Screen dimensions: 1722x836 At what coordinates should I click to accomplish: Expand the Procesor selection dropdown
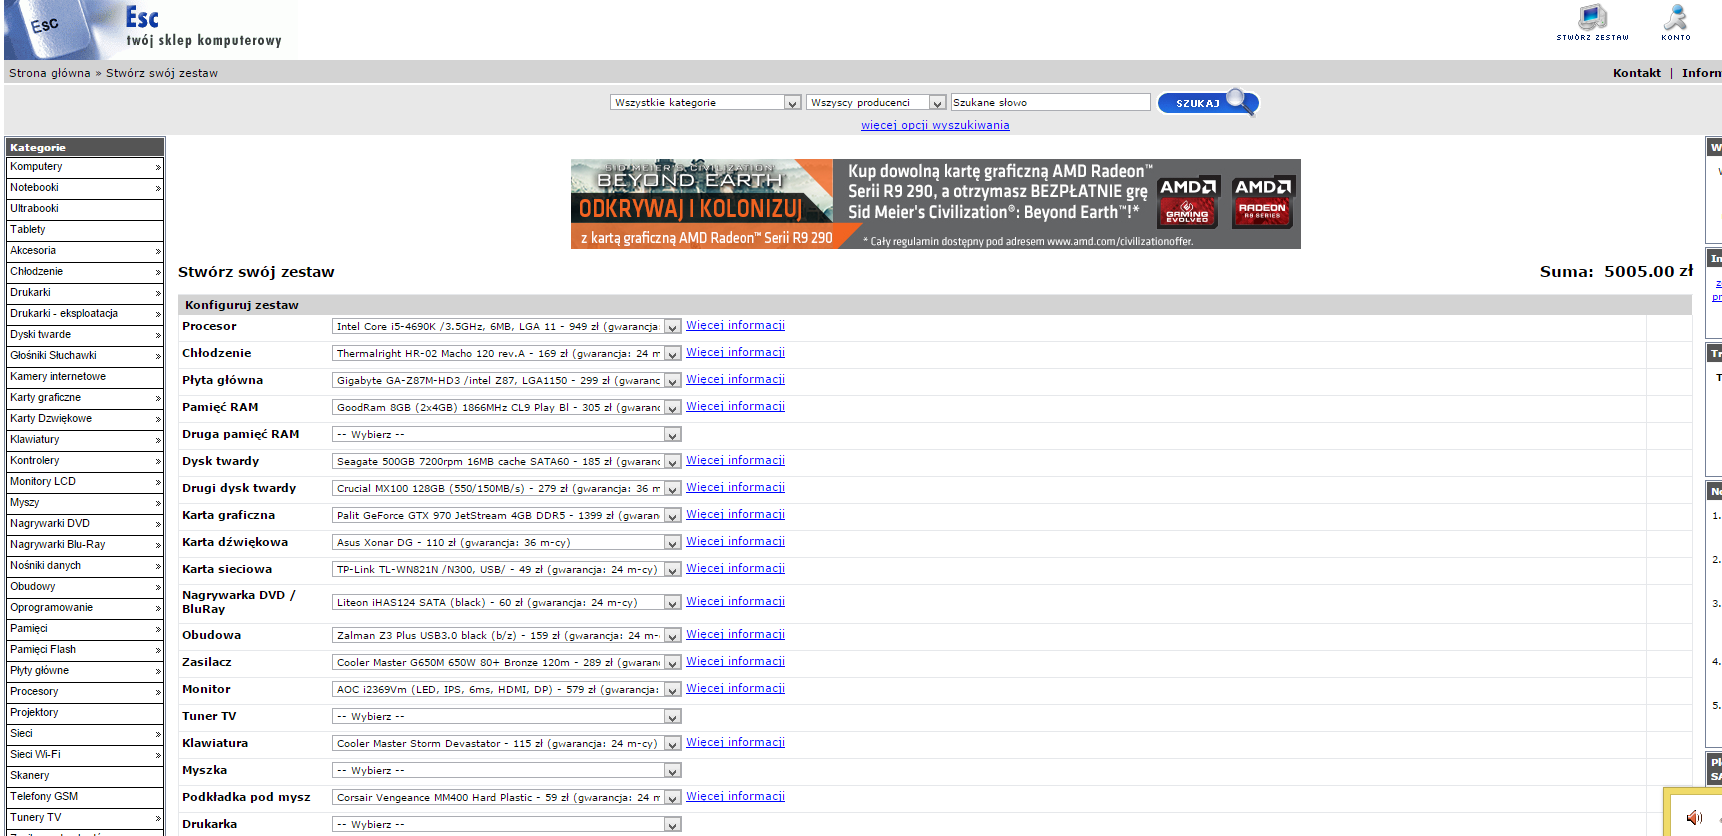tap(506, 326)
